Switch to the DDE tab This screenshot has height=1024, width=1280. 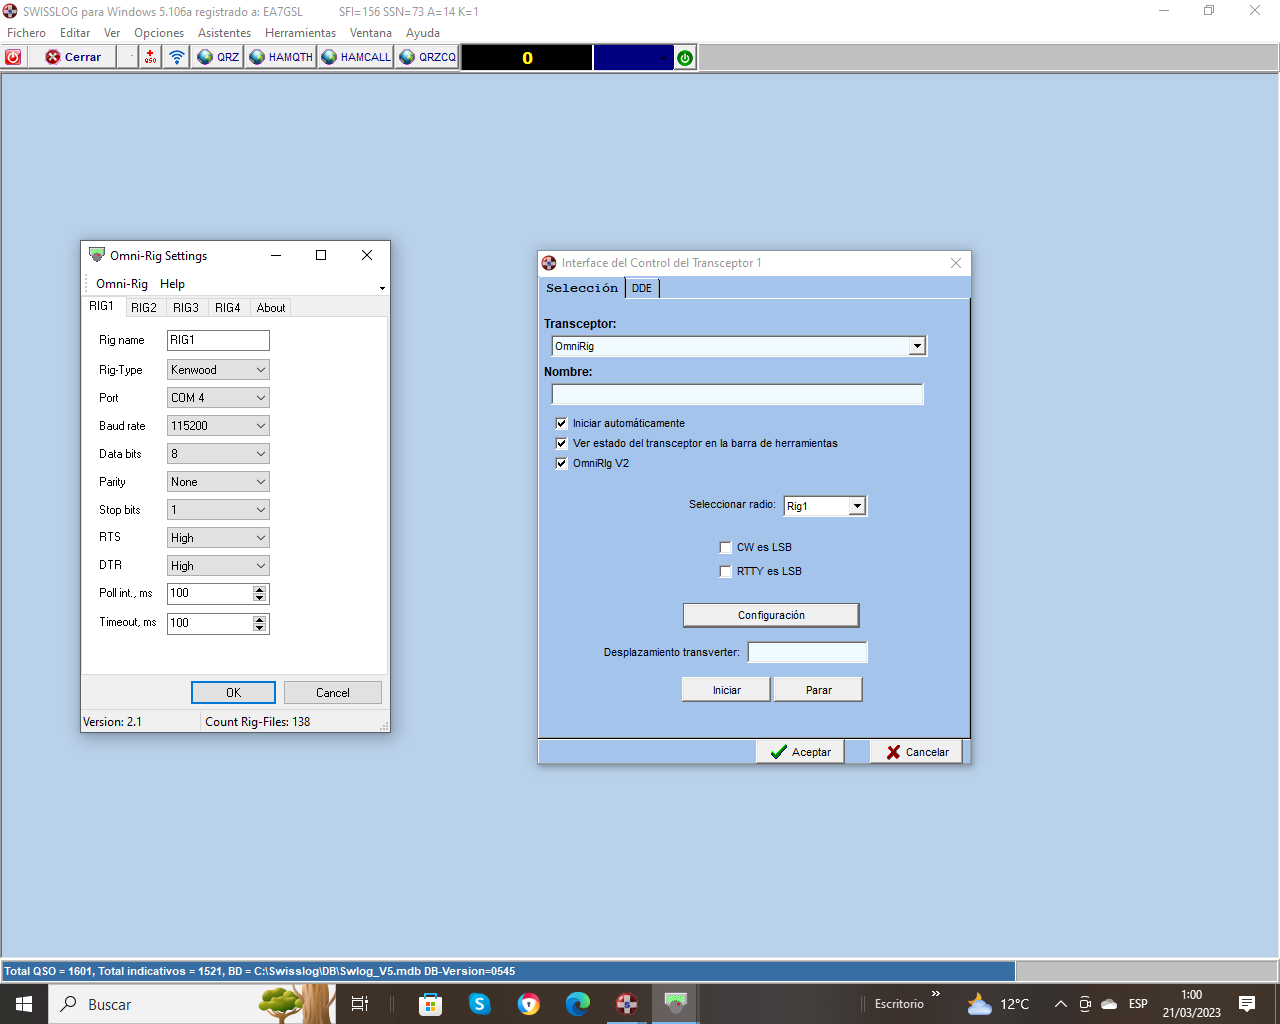coord(642,288)
